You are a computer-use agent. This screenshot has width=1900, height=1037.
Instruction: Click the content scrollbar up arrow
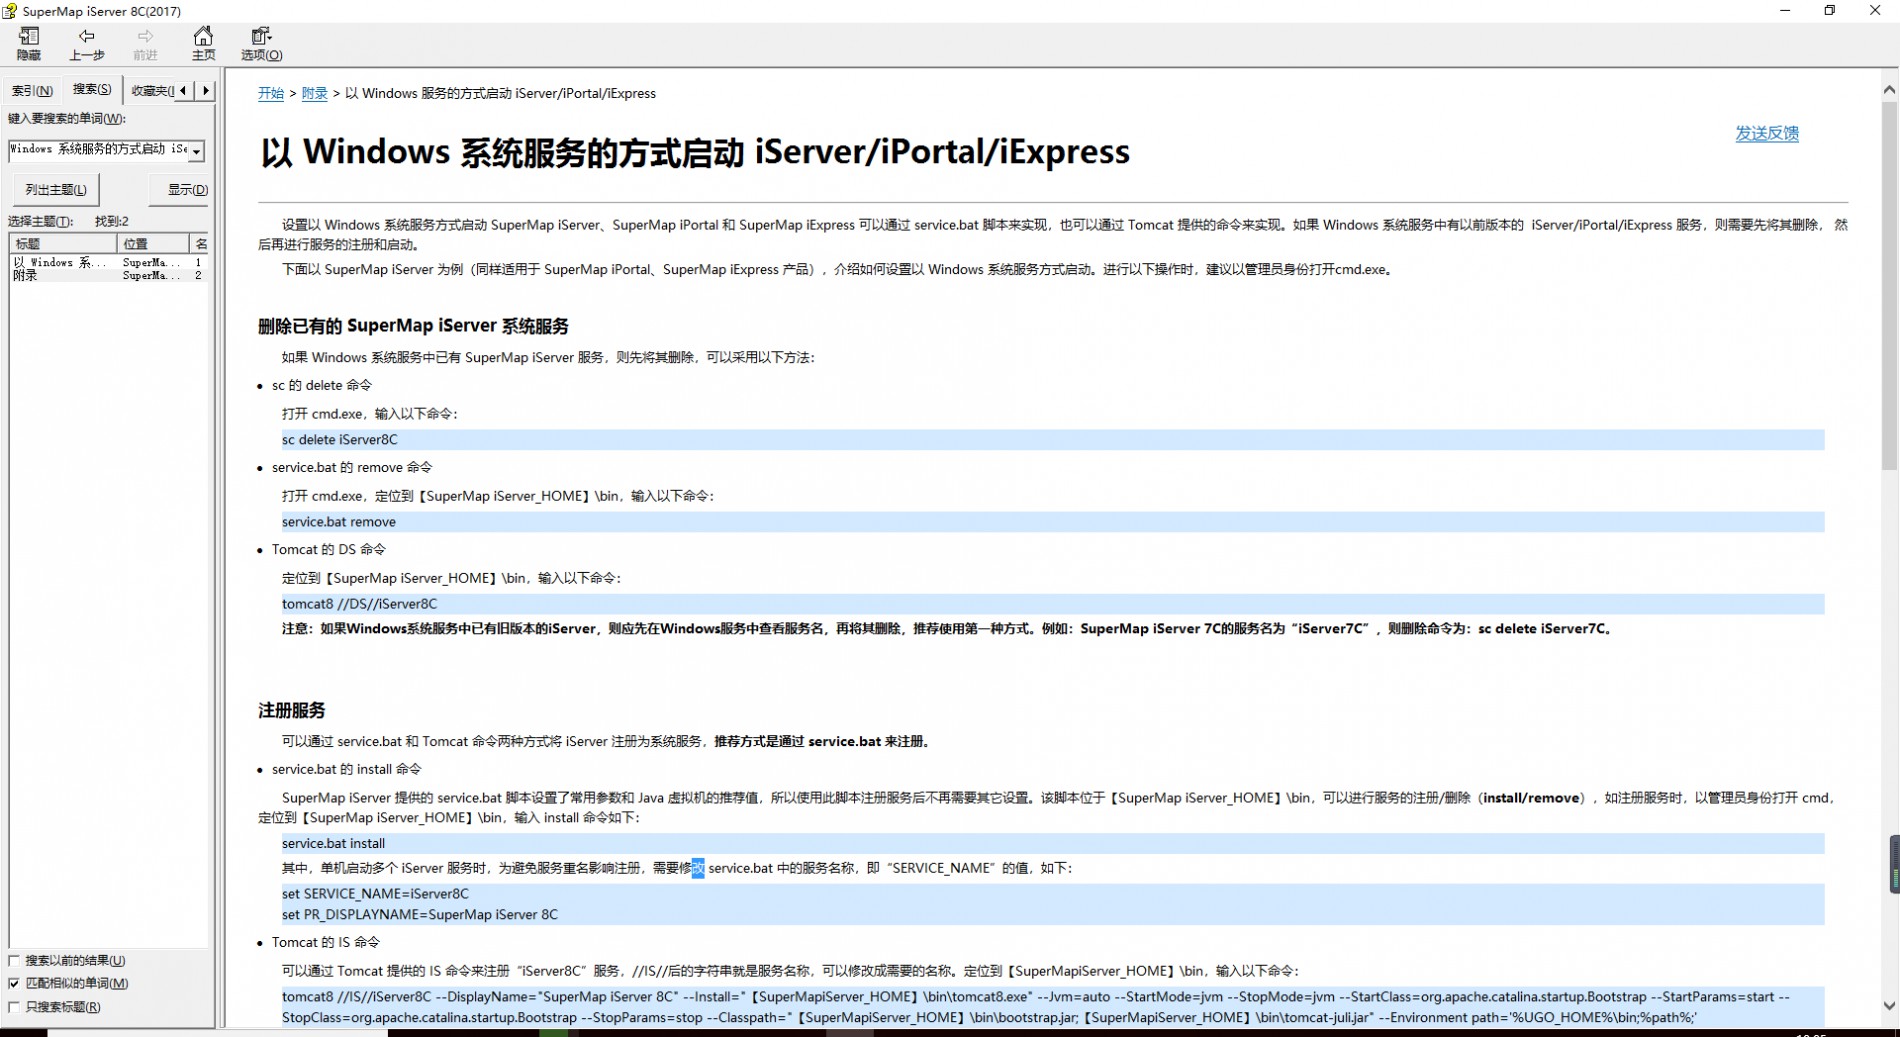[1889, 89]
